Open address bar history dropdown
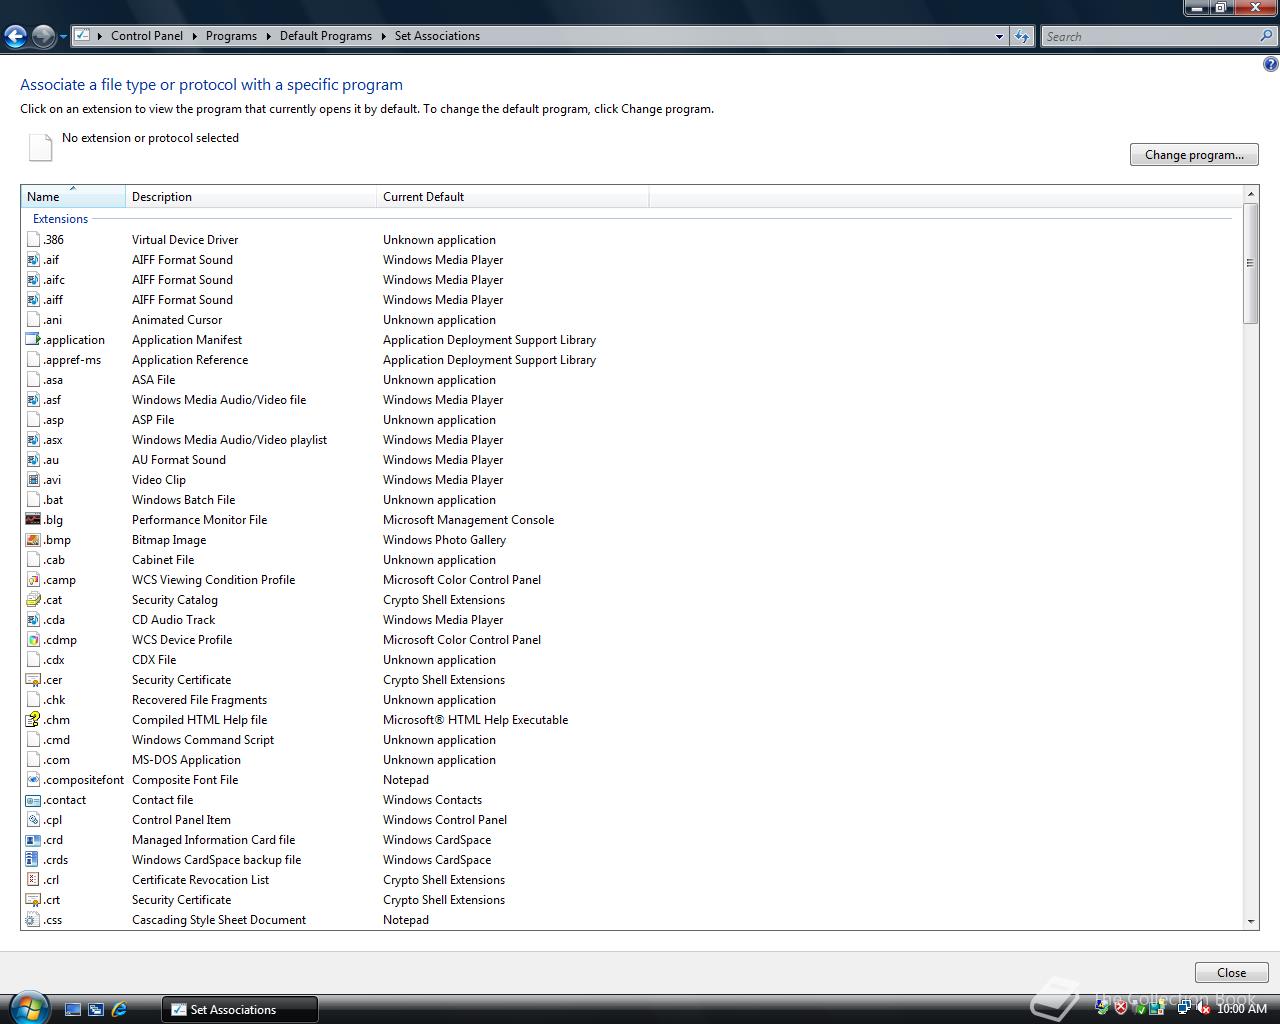The image size is (1280, 1024). (x=999, y=36)
